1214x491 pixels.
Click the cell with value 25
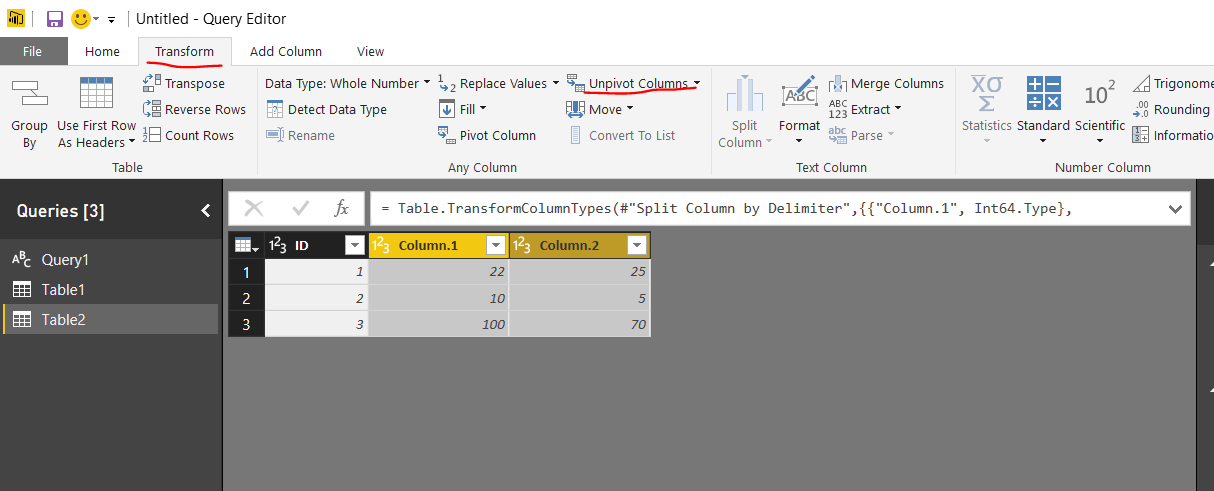pyautogui.click(x=580, y=271)
